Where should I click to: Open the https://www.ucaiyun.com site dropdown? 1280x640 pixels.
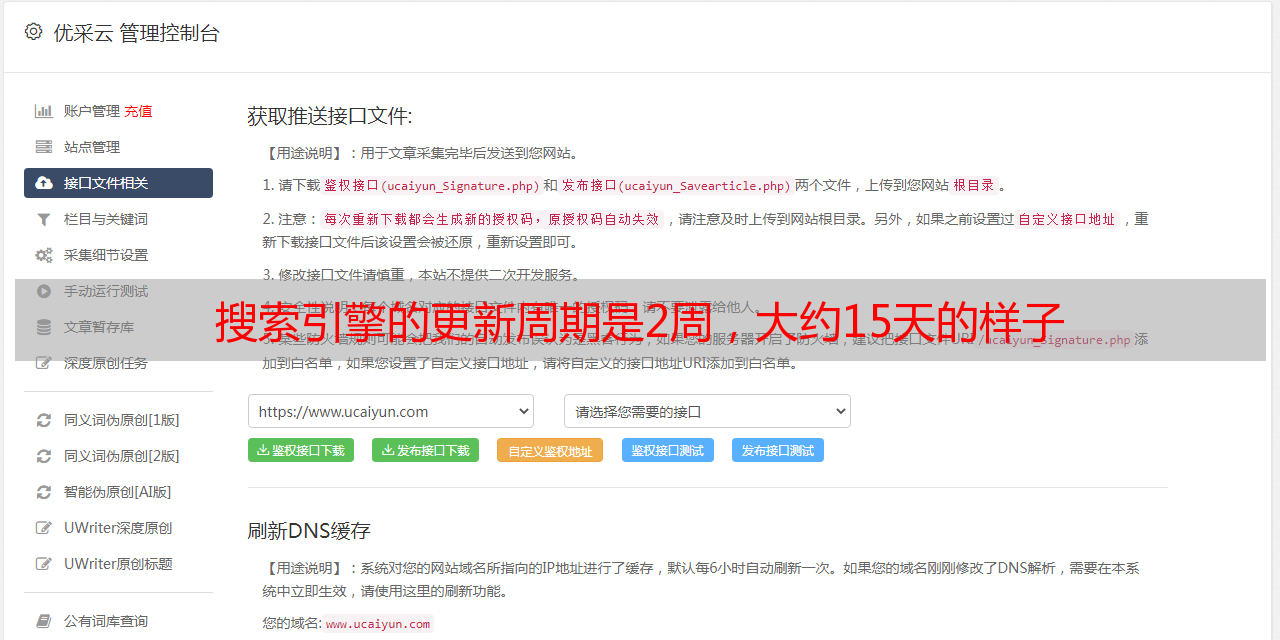391,411
